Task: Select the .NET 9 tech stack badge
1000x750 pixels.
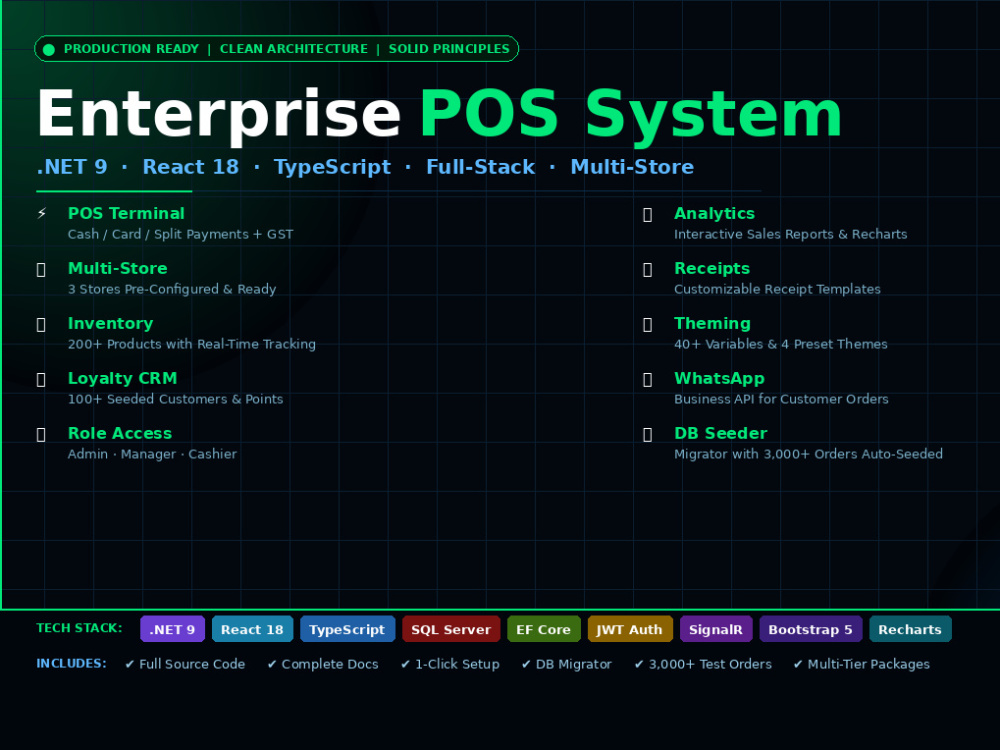Action: point(172,629)
